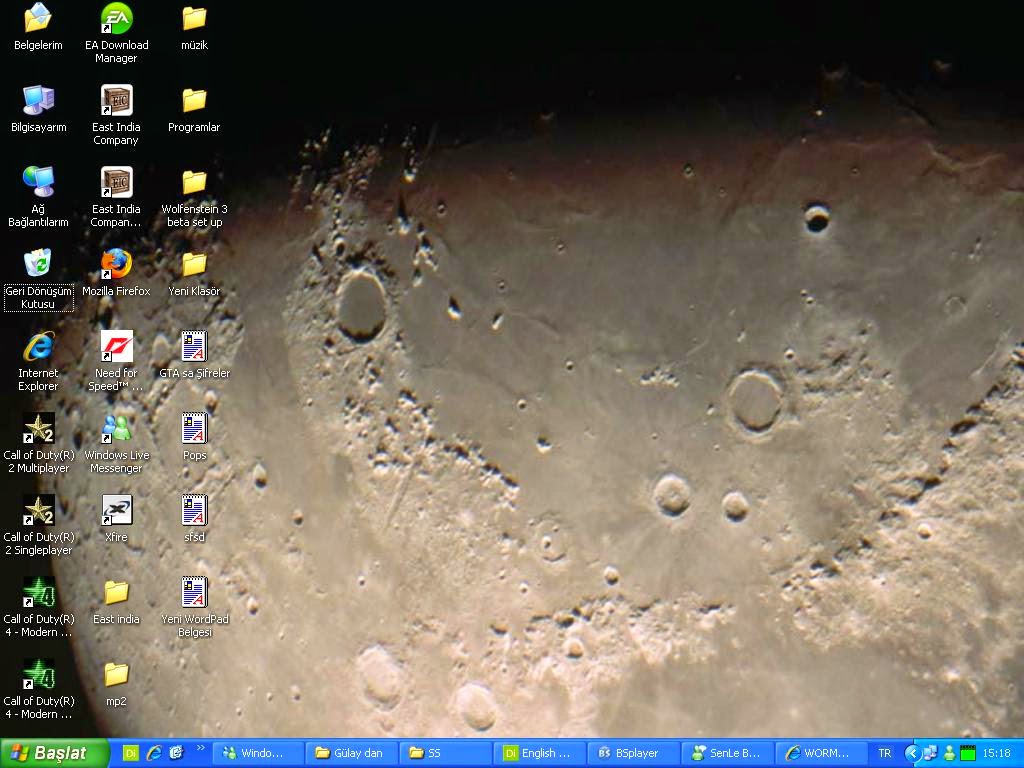
Task: Open the TR language bar indicator
Action: coord(884,753)
